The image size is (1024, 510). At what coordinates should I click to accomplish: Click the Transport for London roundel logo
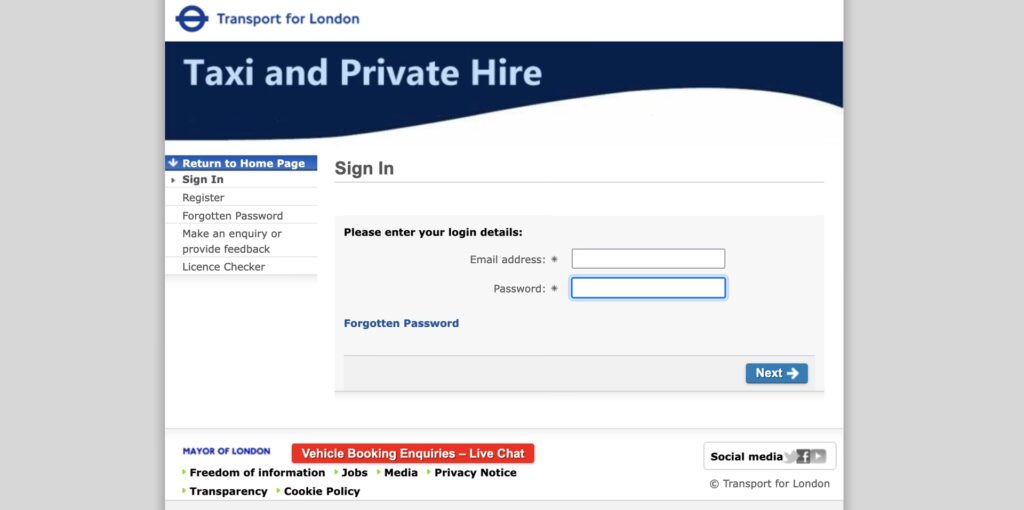click(191, 19)
